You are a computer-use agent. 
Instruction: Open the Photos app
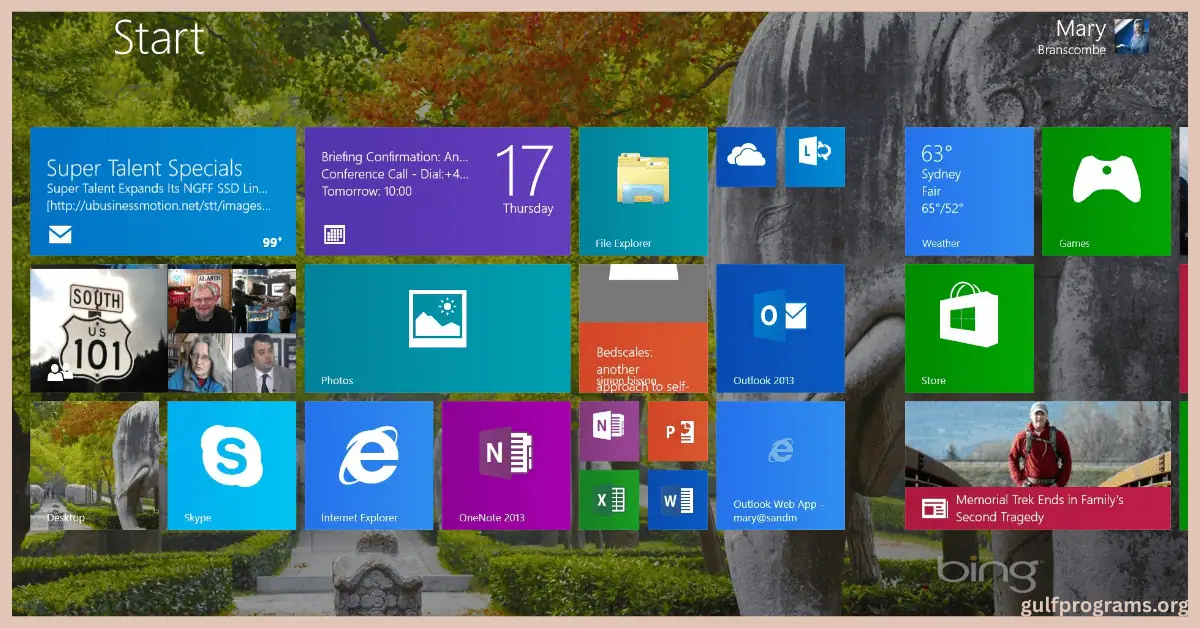pyautogui.click(x=437, y=328)
